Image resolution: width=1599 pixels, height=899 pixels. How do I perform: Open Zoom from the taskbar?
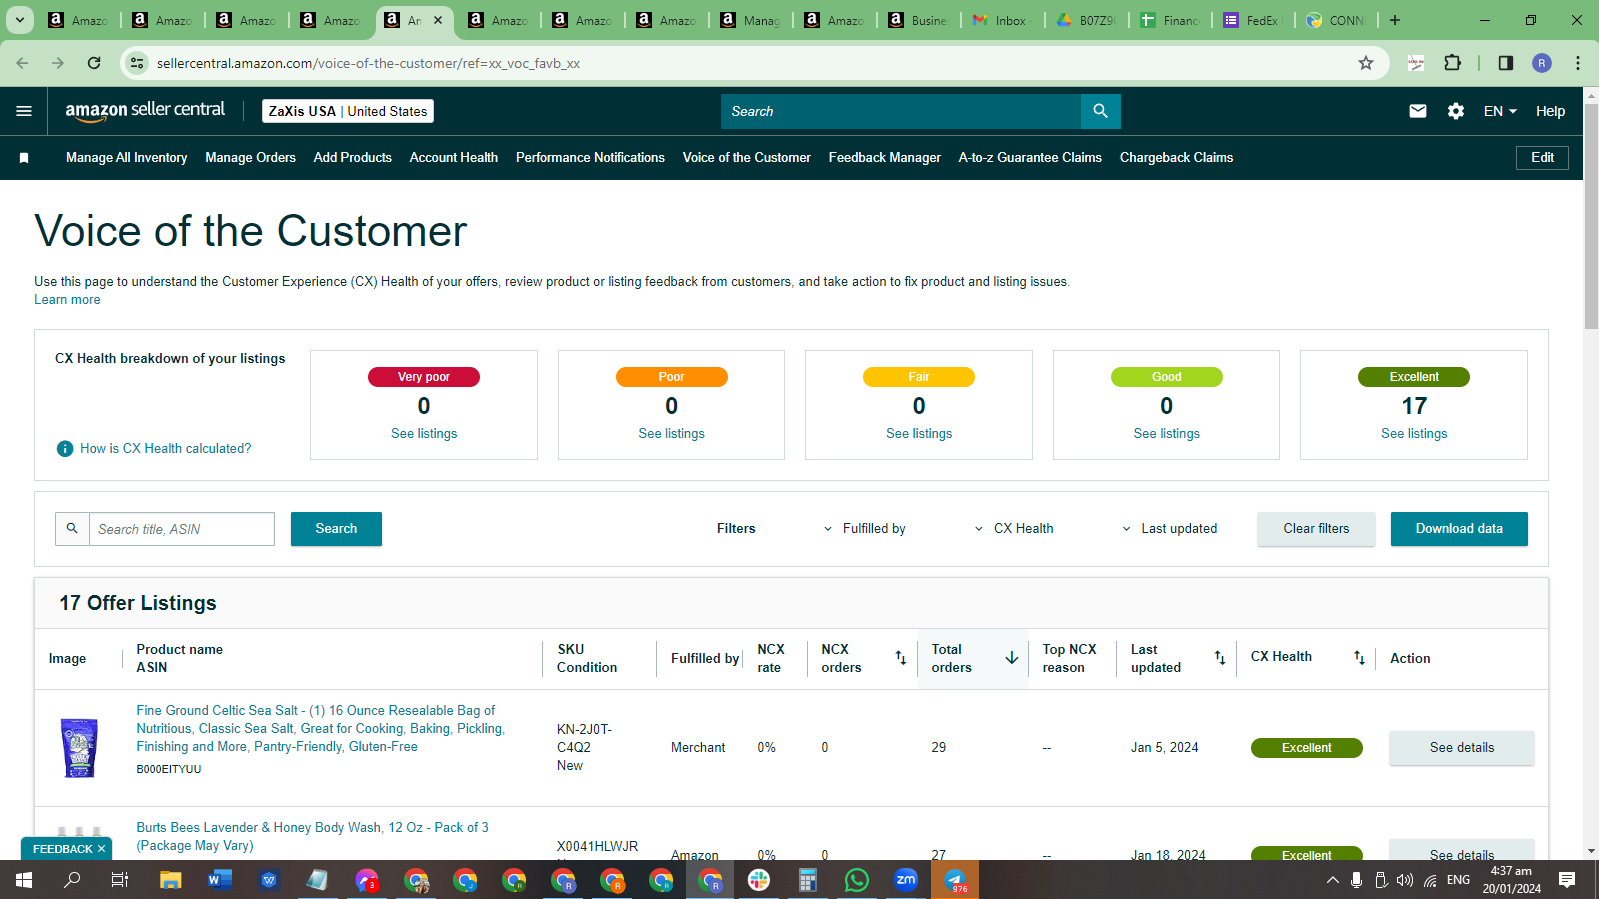coord(906,880)
